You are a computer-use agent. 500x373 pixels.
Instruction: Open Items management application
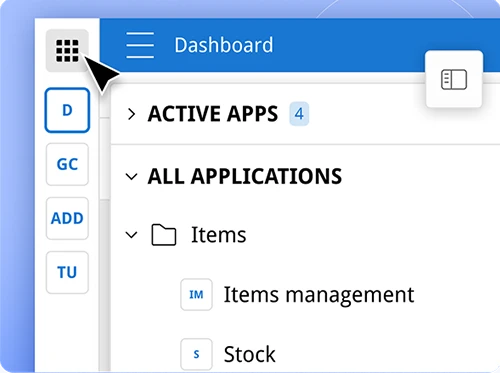pos(319,295)
